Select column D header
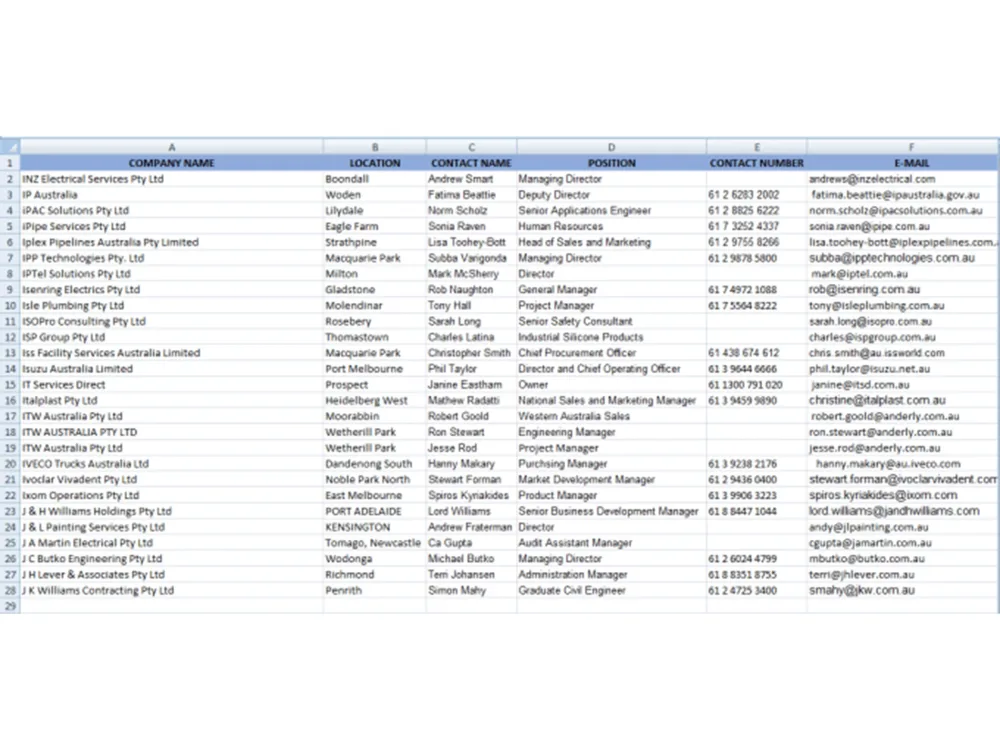1000x750 pixels. pyautogui.click(x=612, y=147)
